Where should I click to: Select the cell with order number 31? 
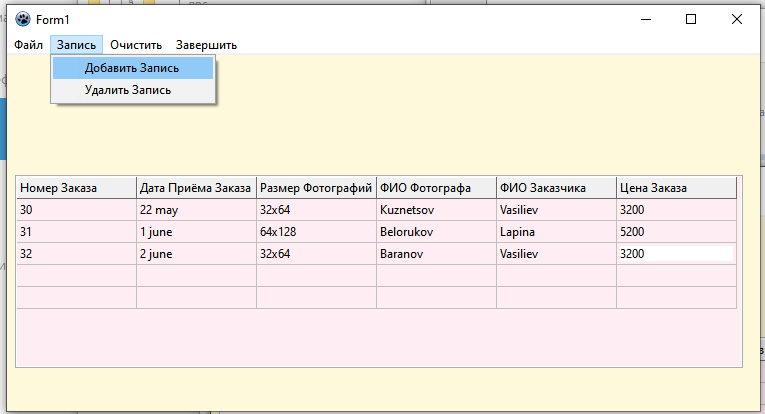pyautogui.click(x=77, y=232)
